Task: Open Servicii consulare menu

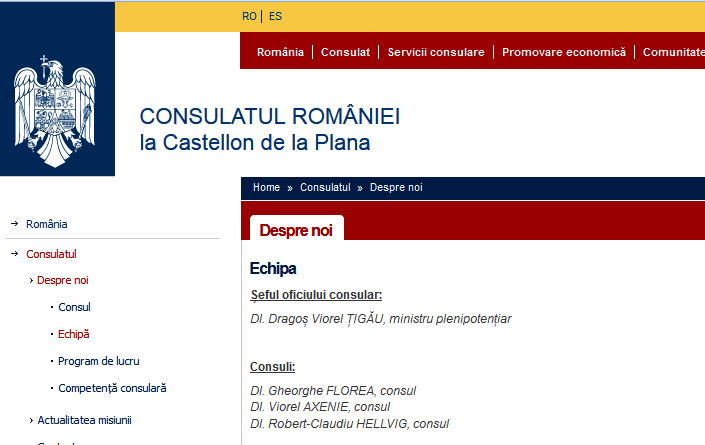Action: pyautogui.click(x=436, y=52)
